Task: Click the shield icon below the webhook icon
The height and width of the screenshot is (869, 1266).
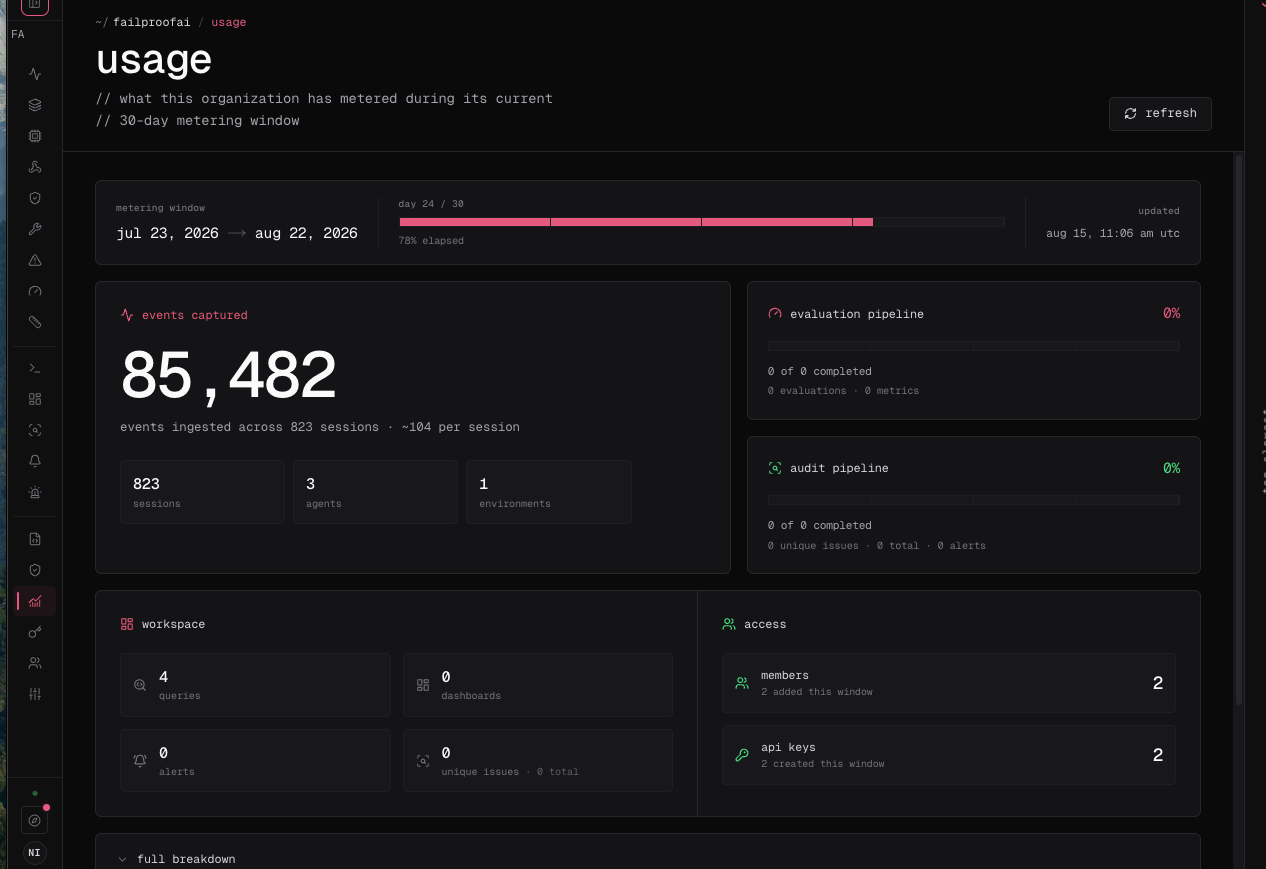Action: (35, 198)
